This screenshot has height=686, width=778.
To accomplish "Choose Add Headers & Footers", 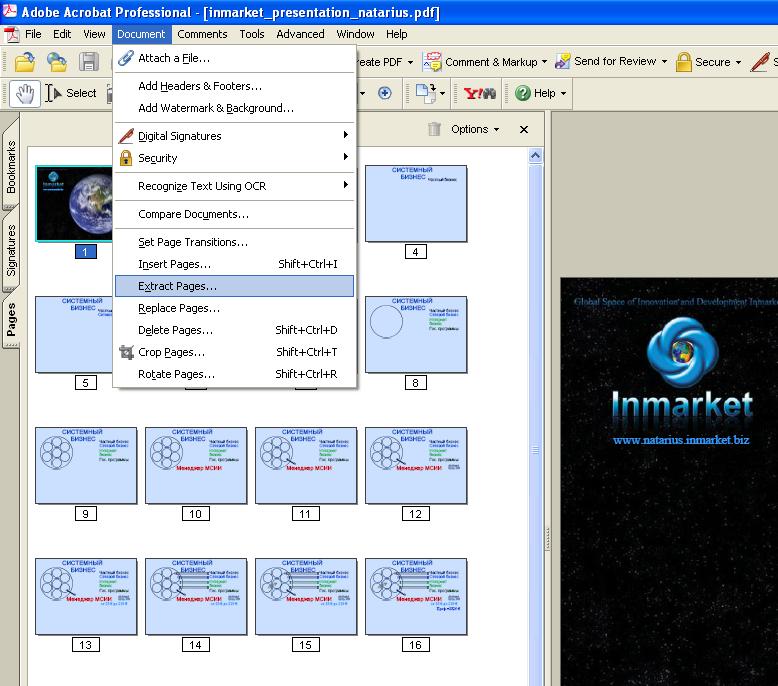I will (234, 86).
